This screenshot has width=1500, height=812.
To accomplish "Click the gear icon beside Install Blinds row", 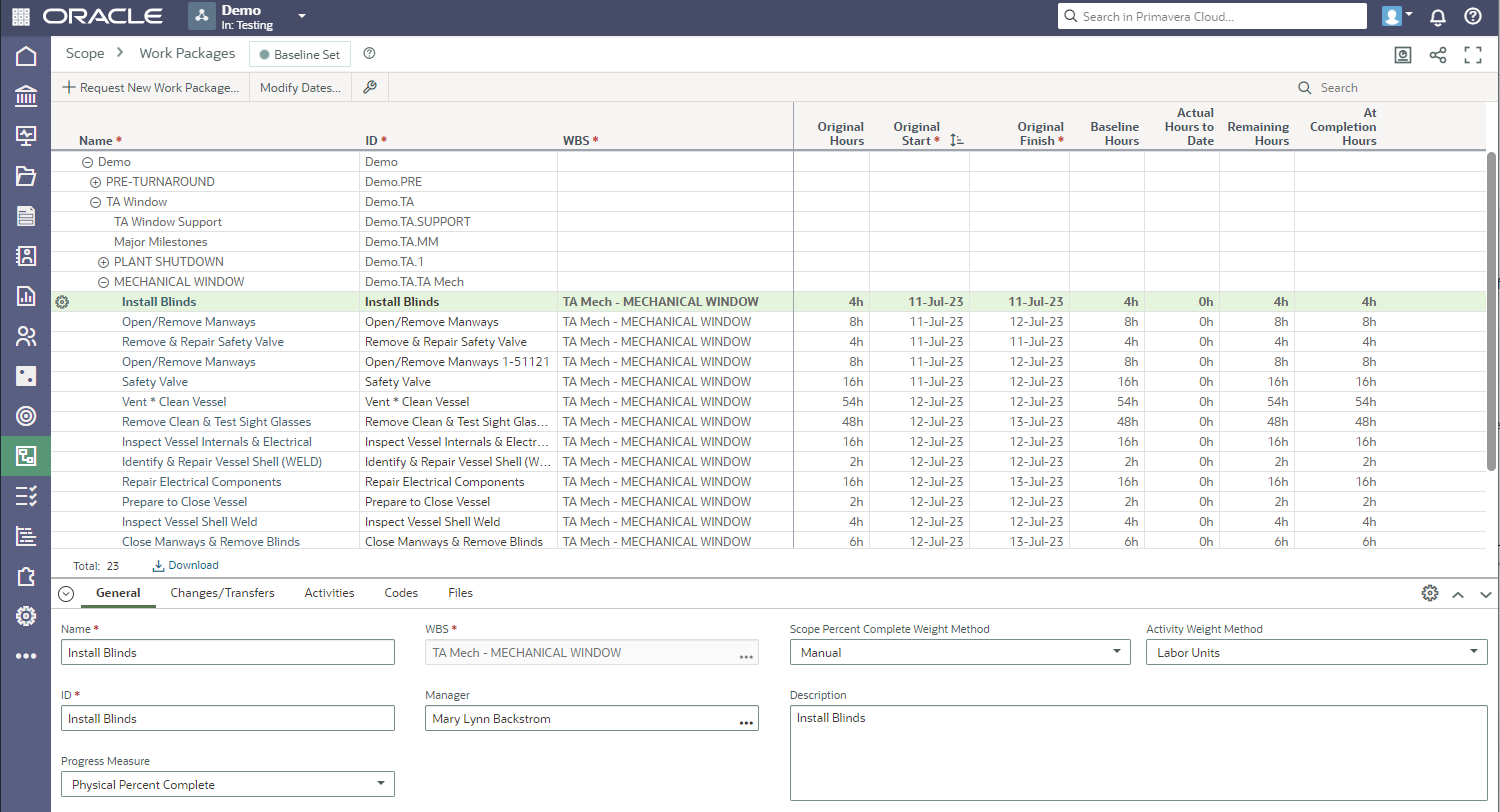I will (62, 302).
